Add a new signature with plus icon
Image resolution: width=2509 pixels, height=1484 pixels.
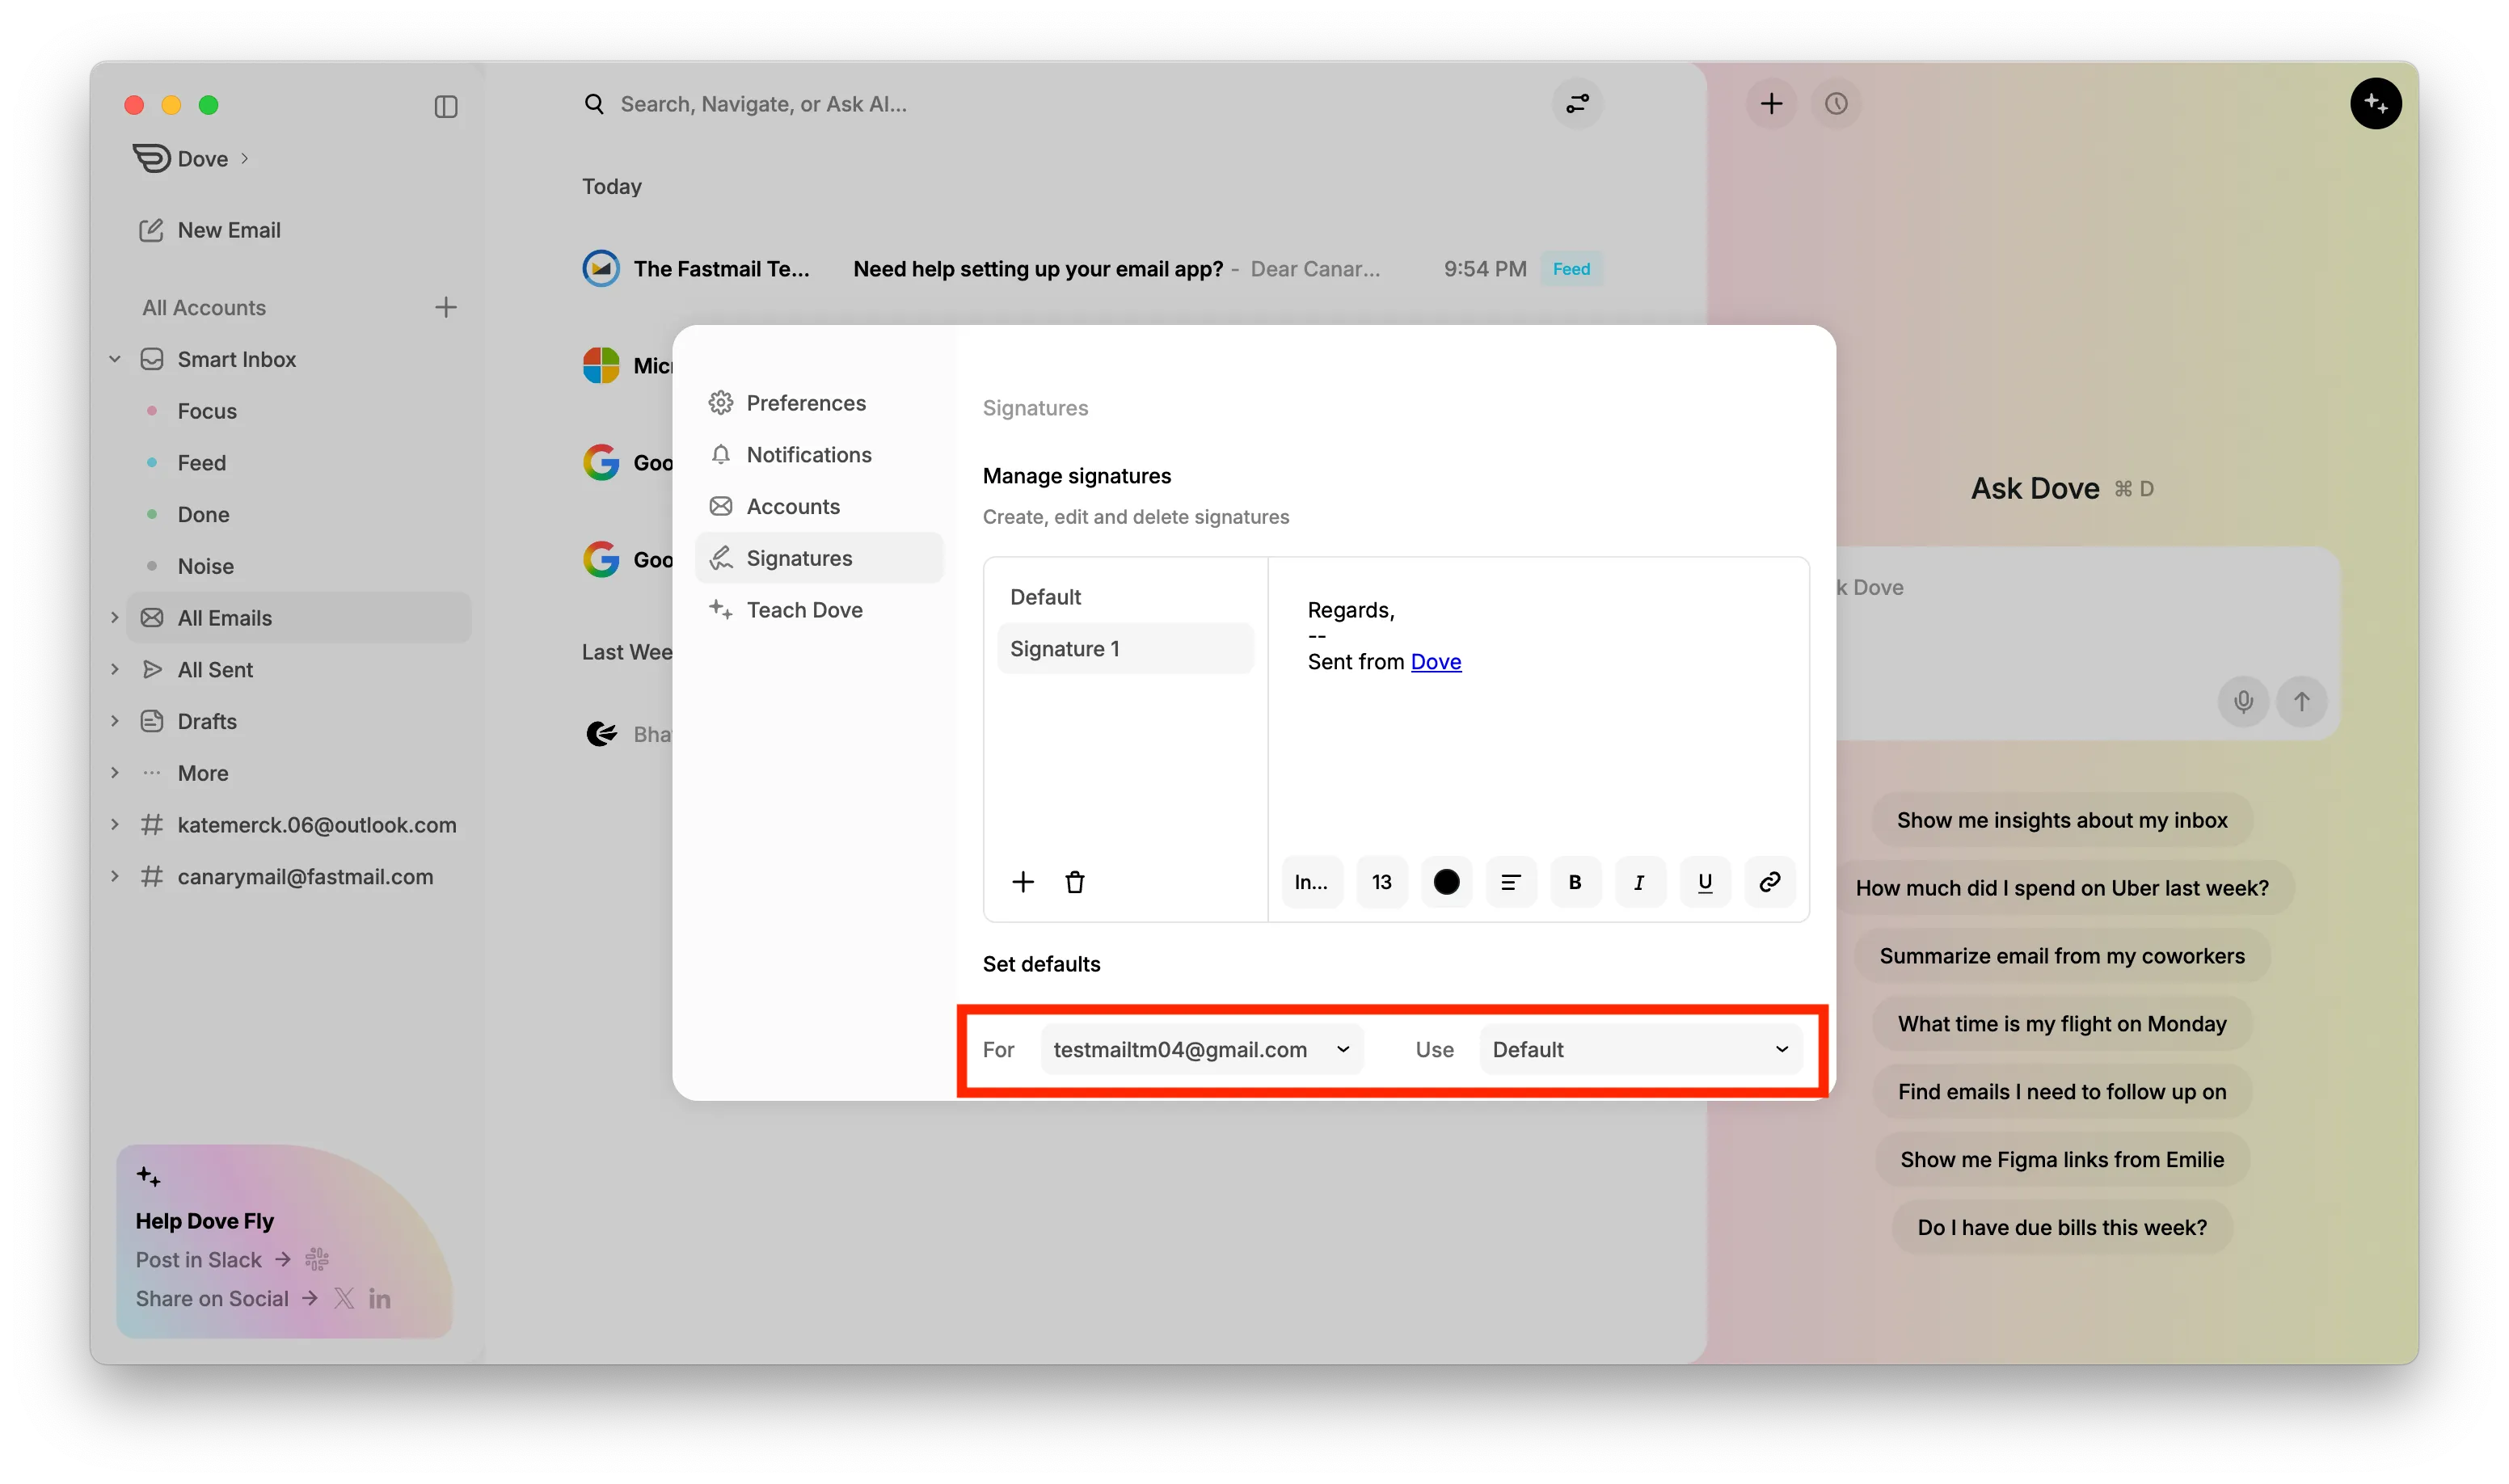tap(1022, 882)
